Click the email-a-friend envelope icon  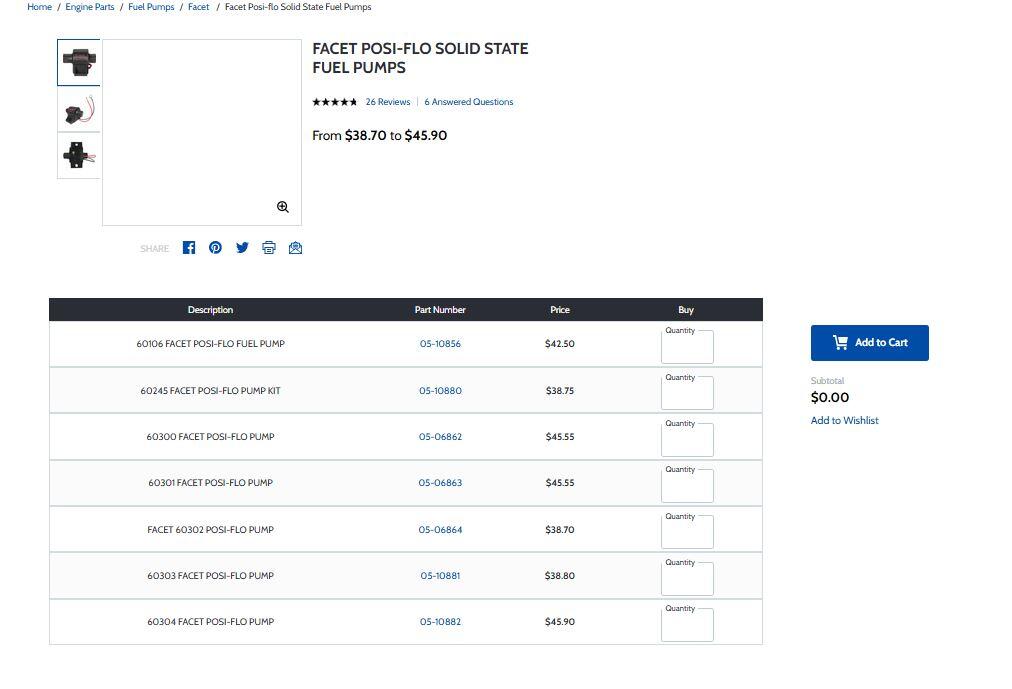click(x=296, y=248)
